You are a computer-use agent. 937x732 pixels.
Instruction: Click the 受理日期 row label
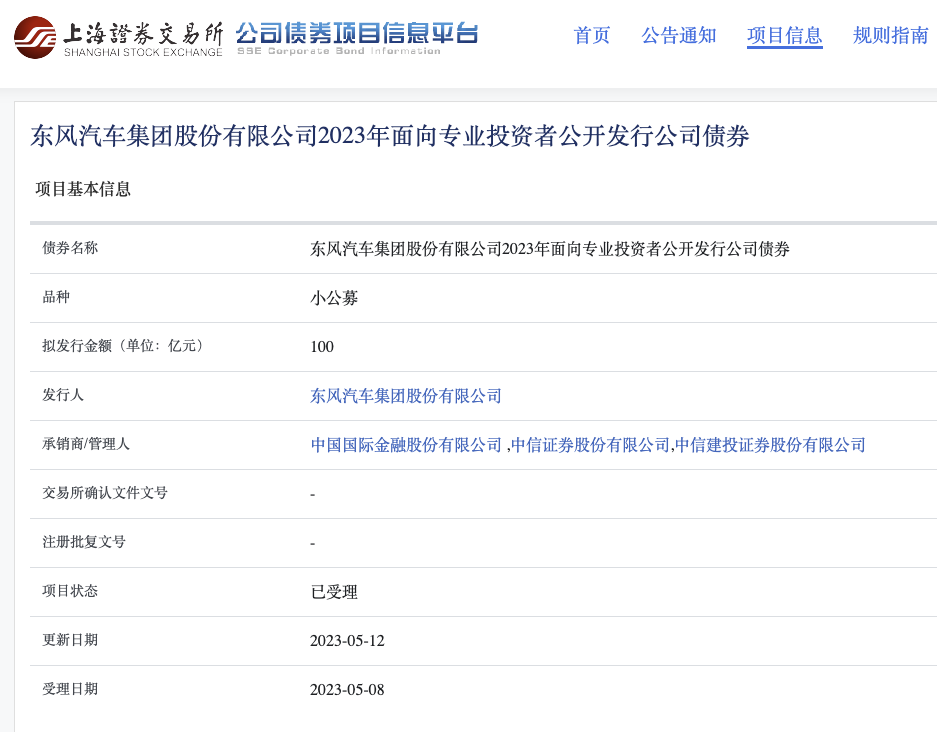[x=70, y=689]
